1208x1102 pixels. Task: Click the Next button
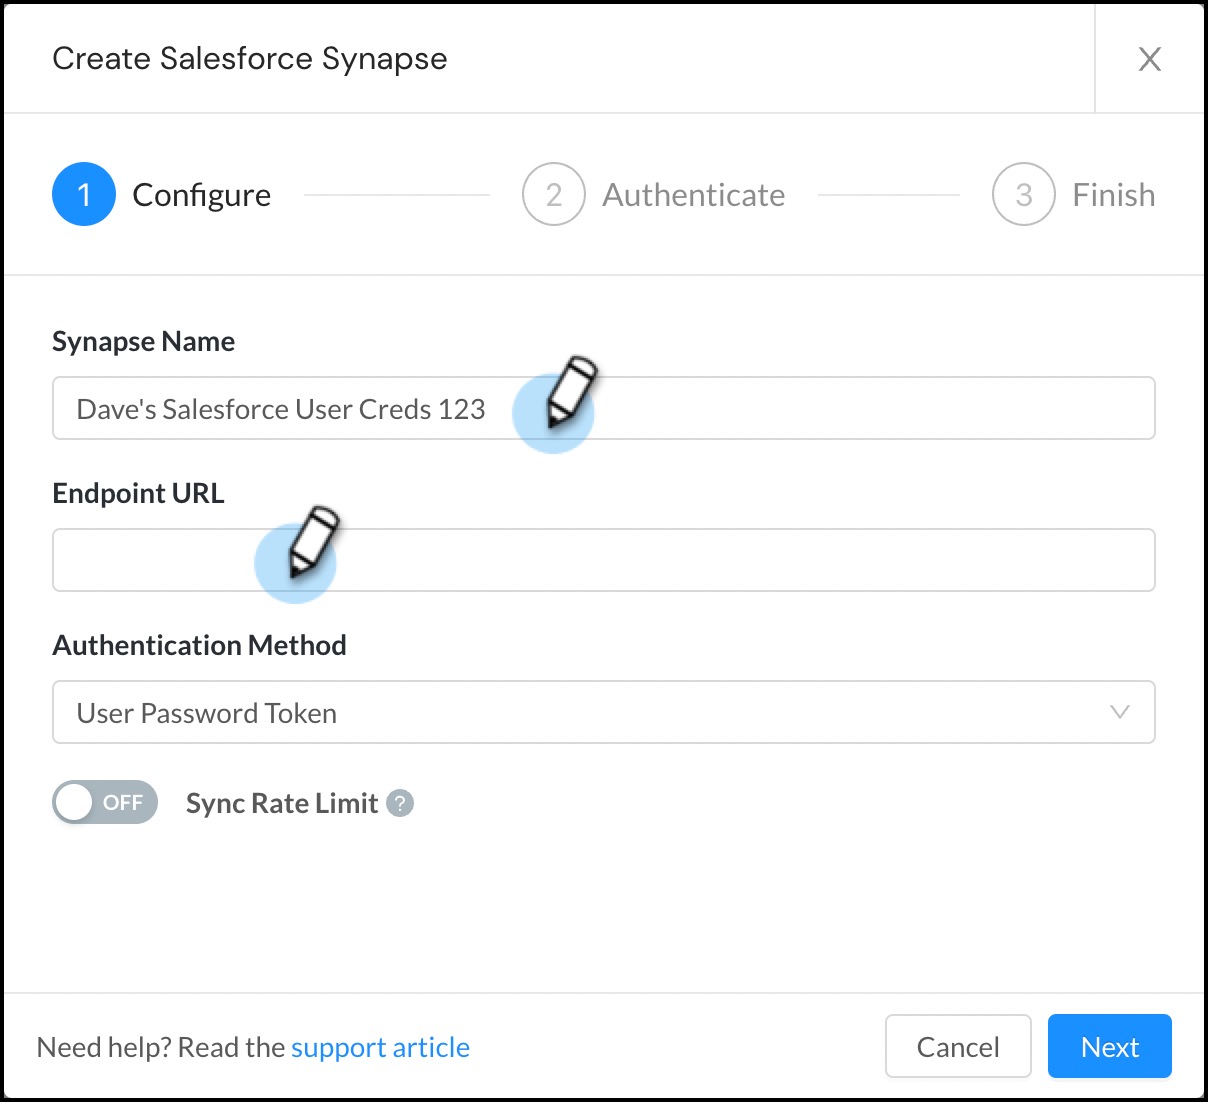click(1109, 1046)
